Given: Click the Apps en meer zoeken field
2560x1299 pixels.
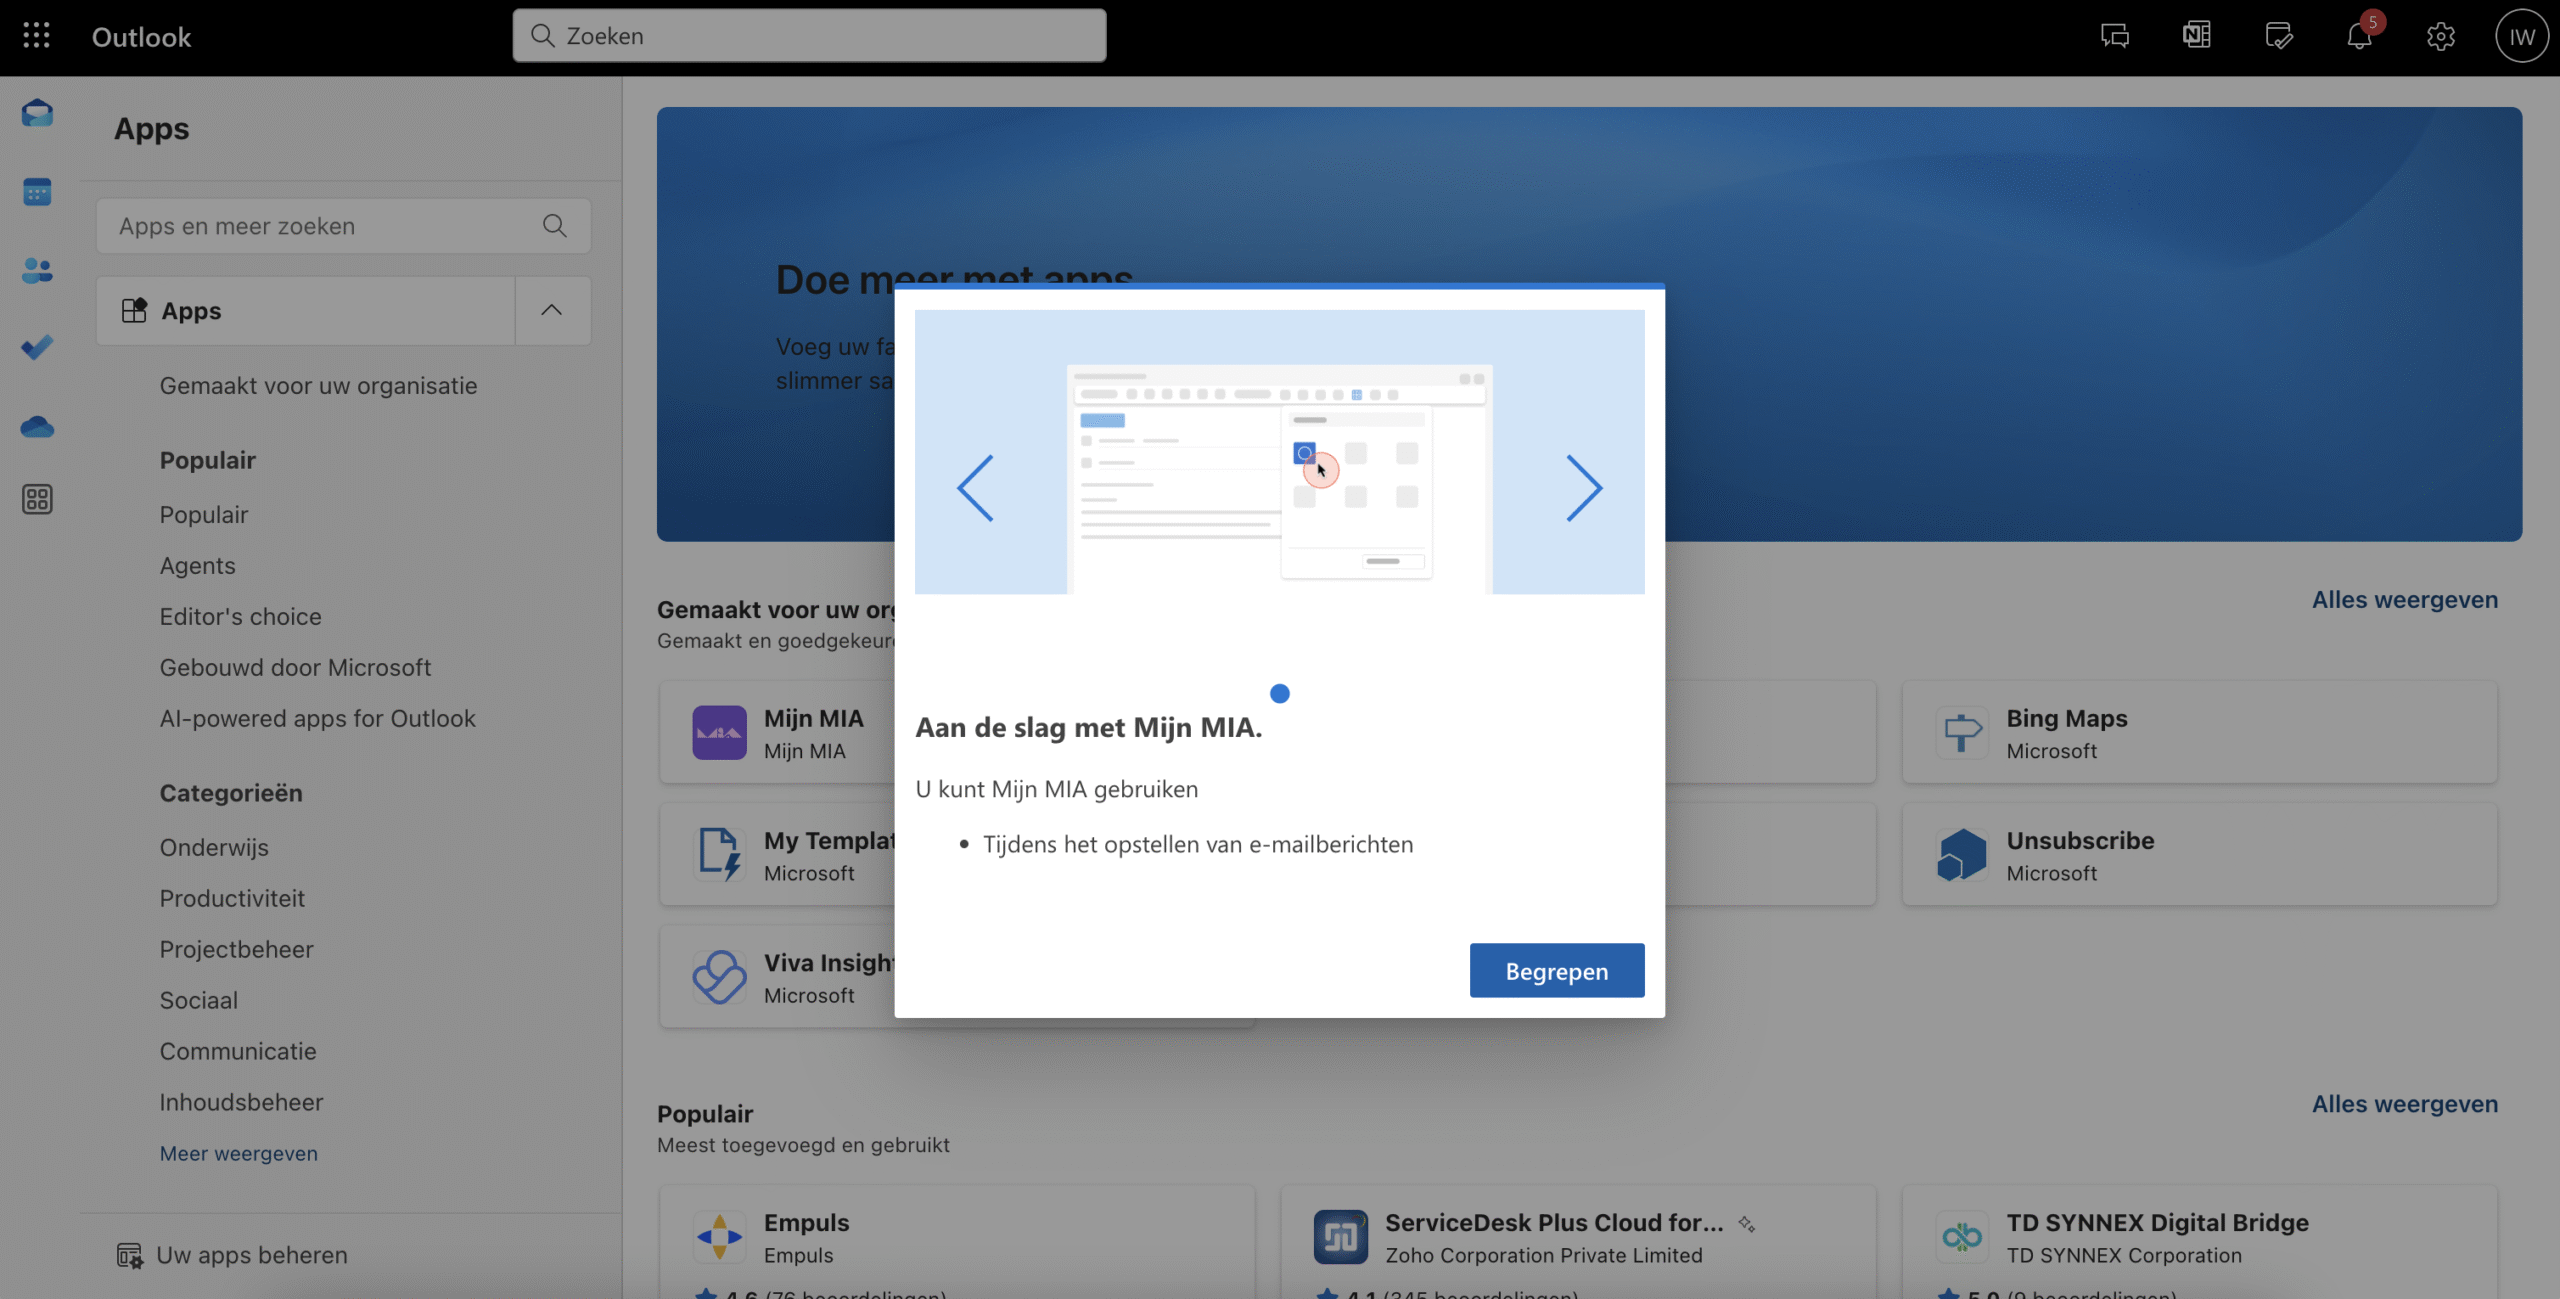Looking at the screenshot, I should 320,226.
